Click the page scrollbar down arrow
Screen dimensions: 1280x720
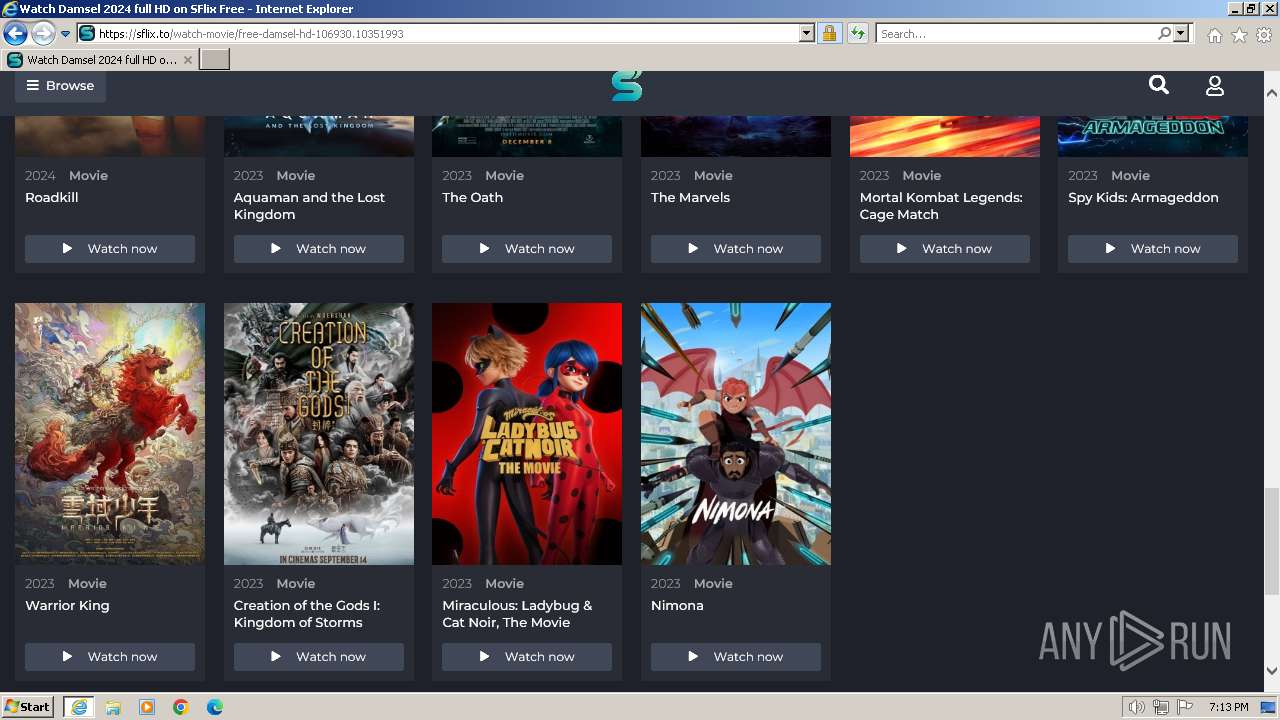tap(1272, 671)
